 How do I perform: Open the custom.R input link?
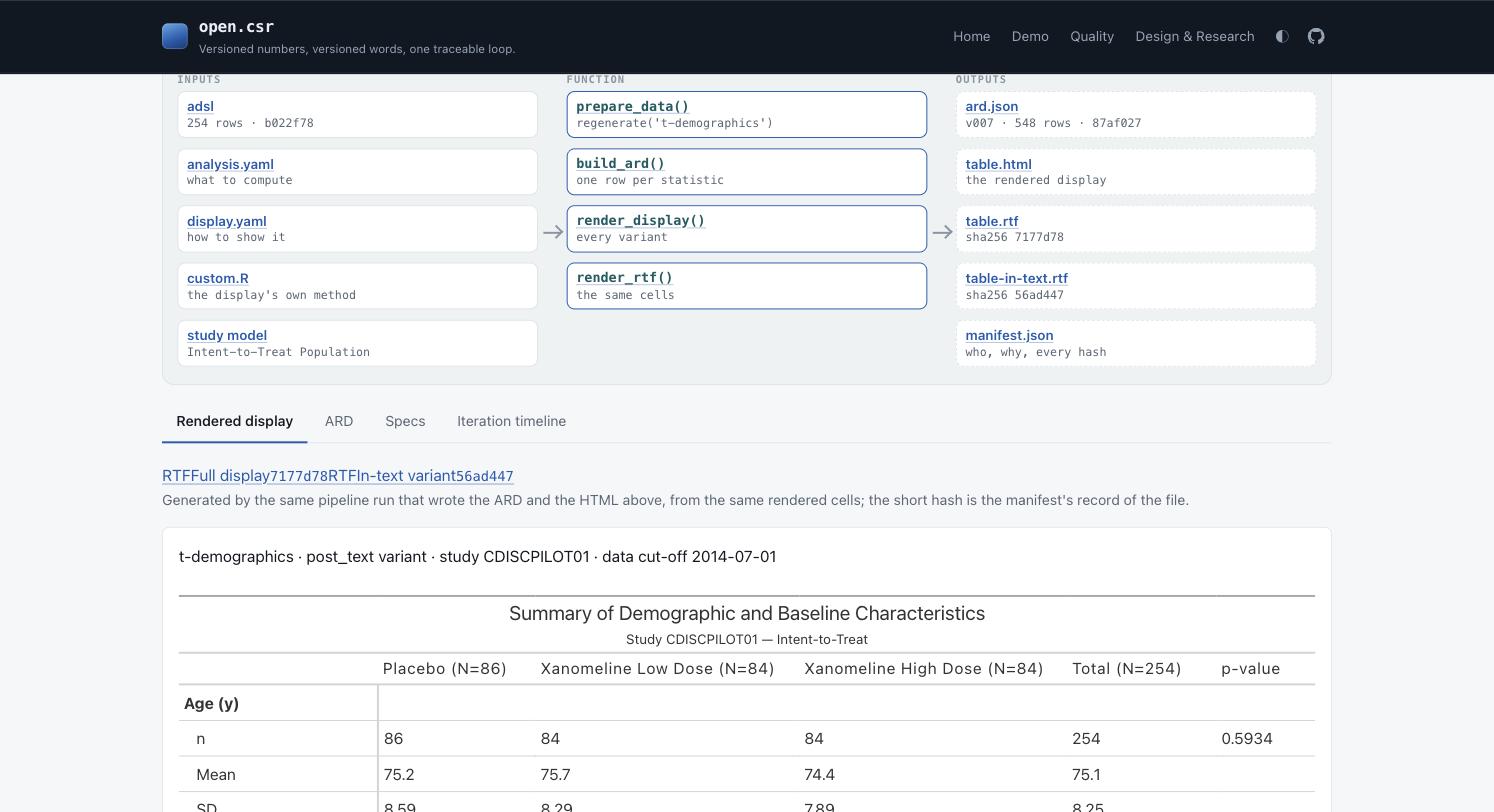pyautogui.click(x=217, y=278)
